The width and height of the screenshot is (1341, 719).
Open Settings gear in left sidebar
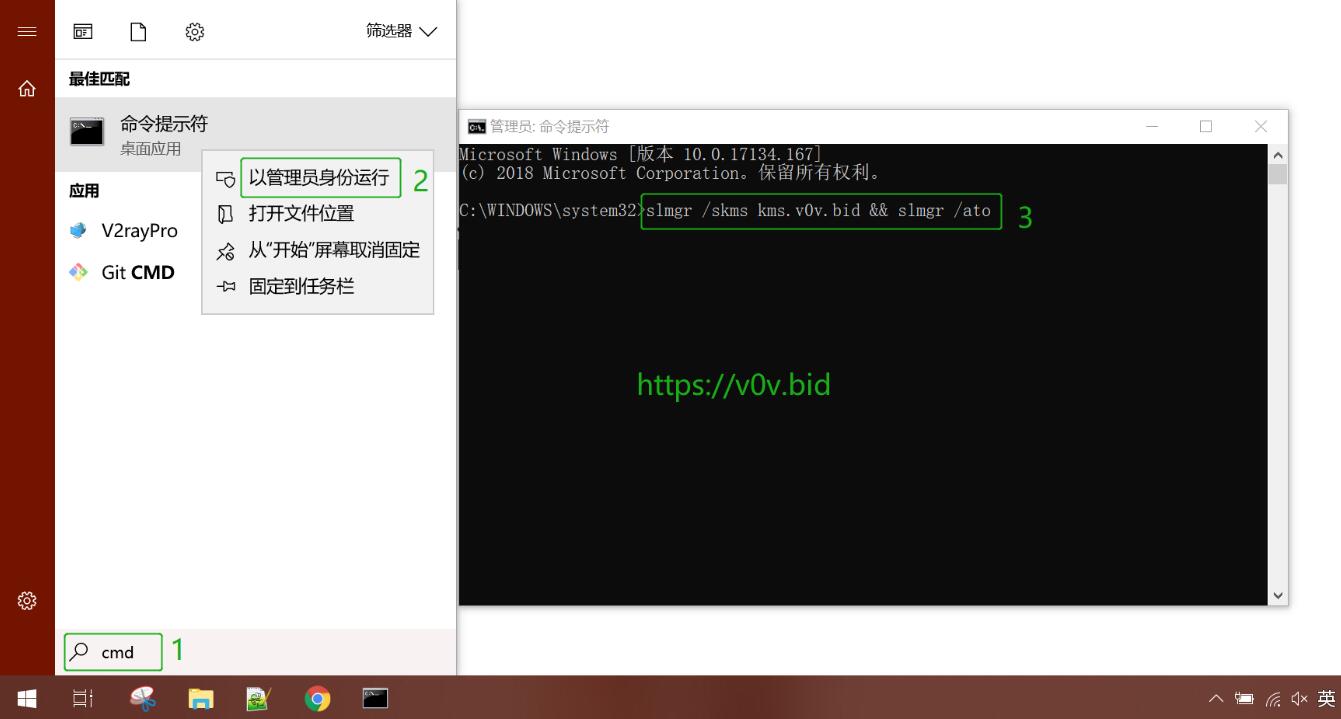click(27, 601)
